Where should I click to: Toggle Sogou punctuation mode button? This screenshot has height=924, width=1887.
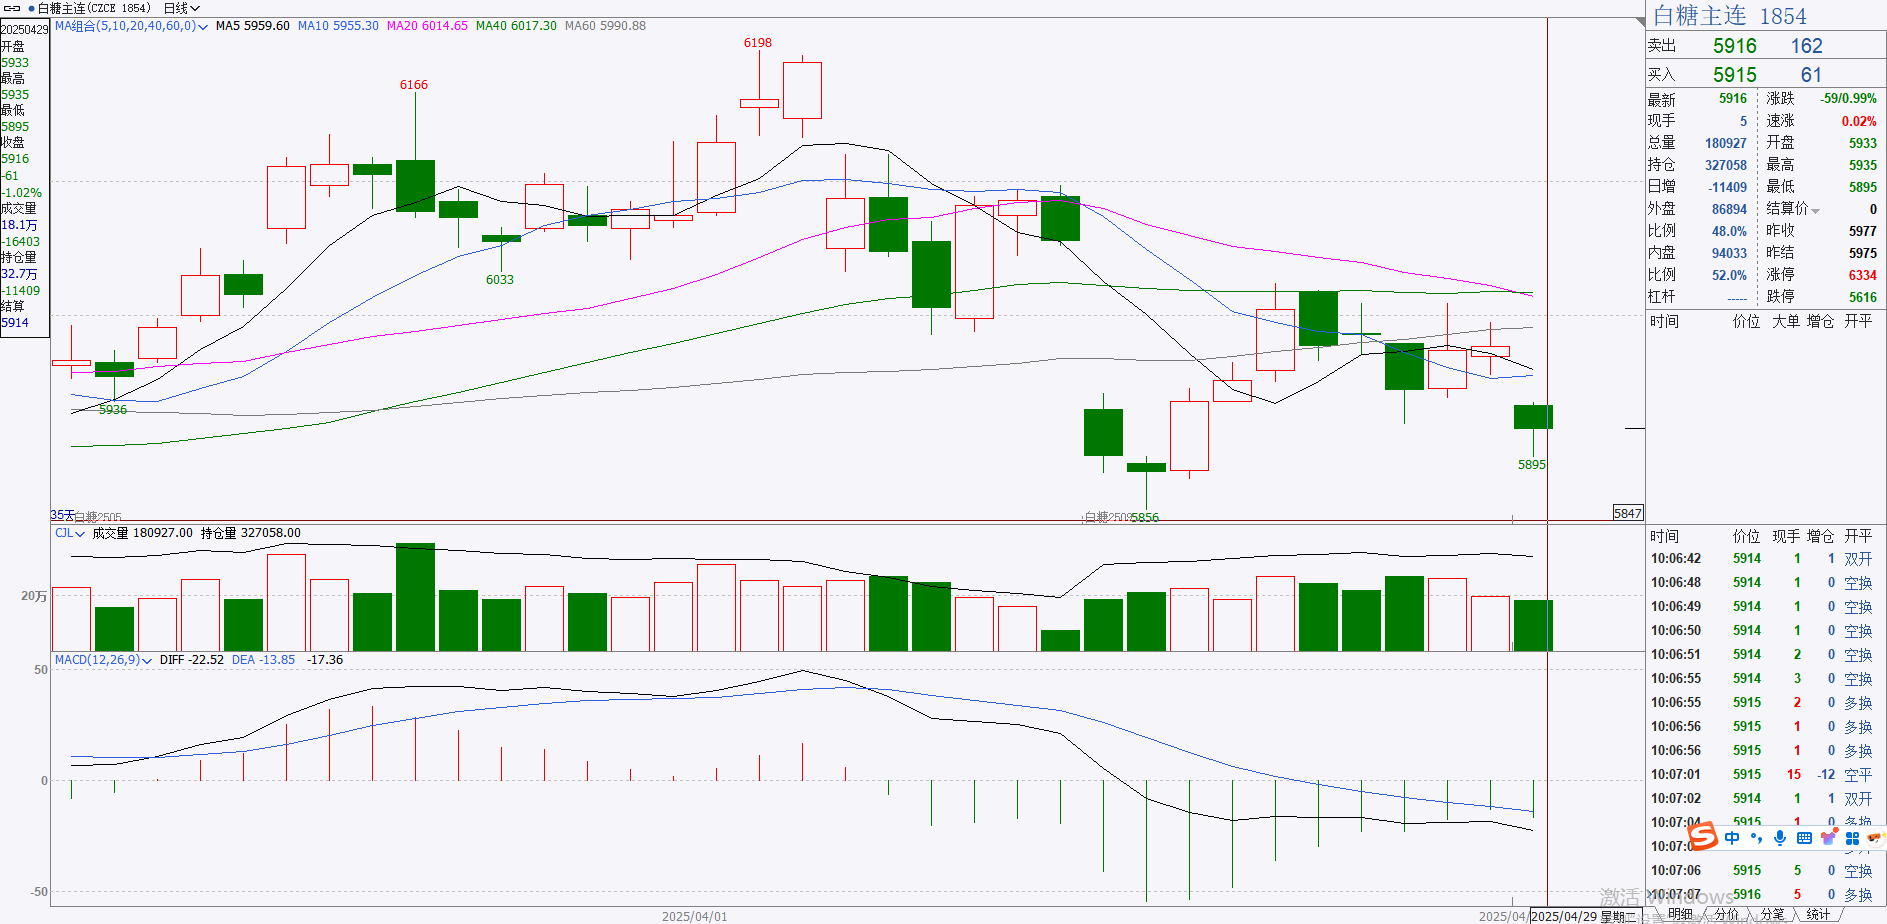pos(1756,838)
